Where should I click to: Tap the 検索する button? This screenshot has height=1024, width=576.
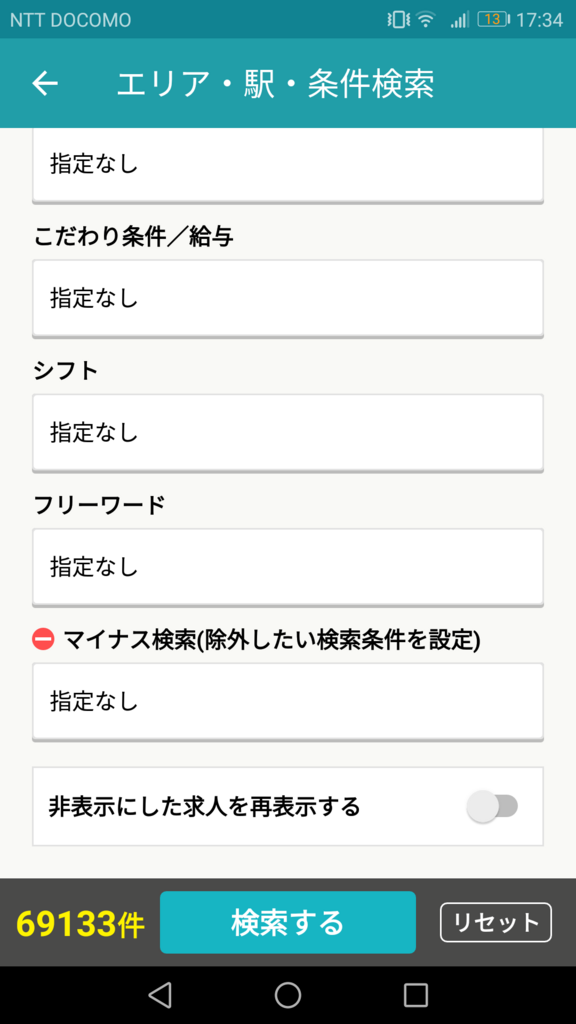pos(288,922)
